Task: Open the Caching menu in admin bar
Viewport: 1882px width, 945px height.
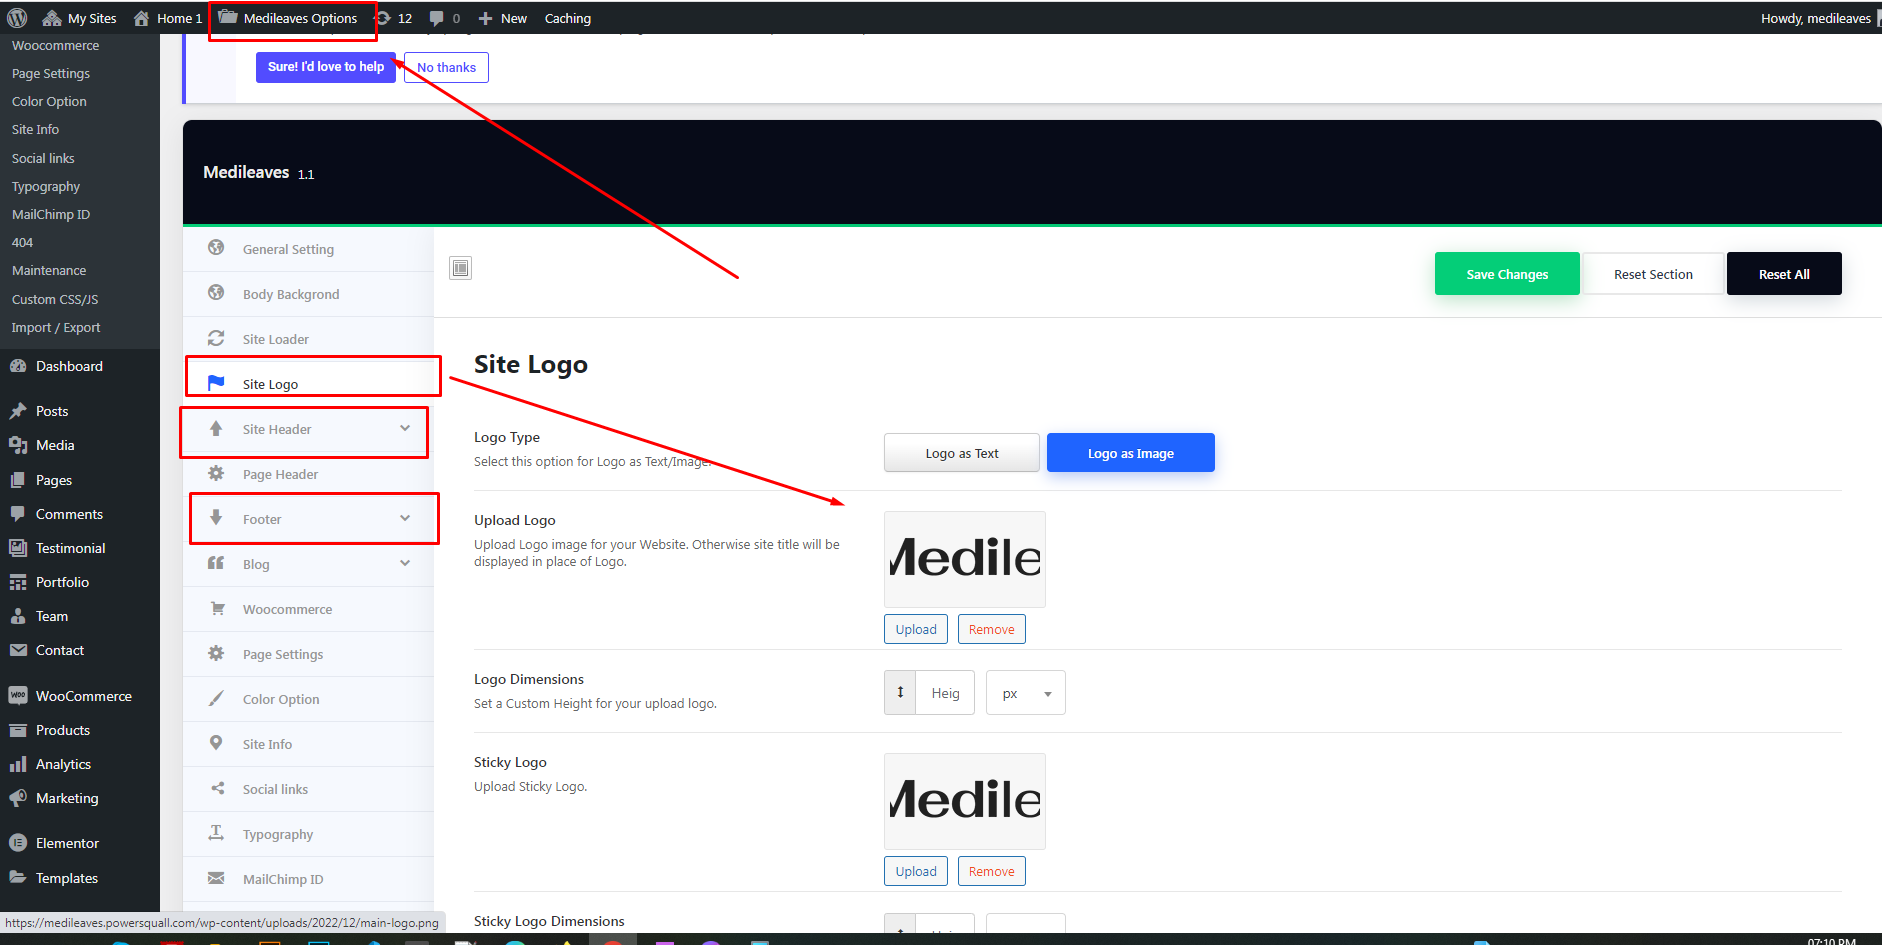Action: 567,18
